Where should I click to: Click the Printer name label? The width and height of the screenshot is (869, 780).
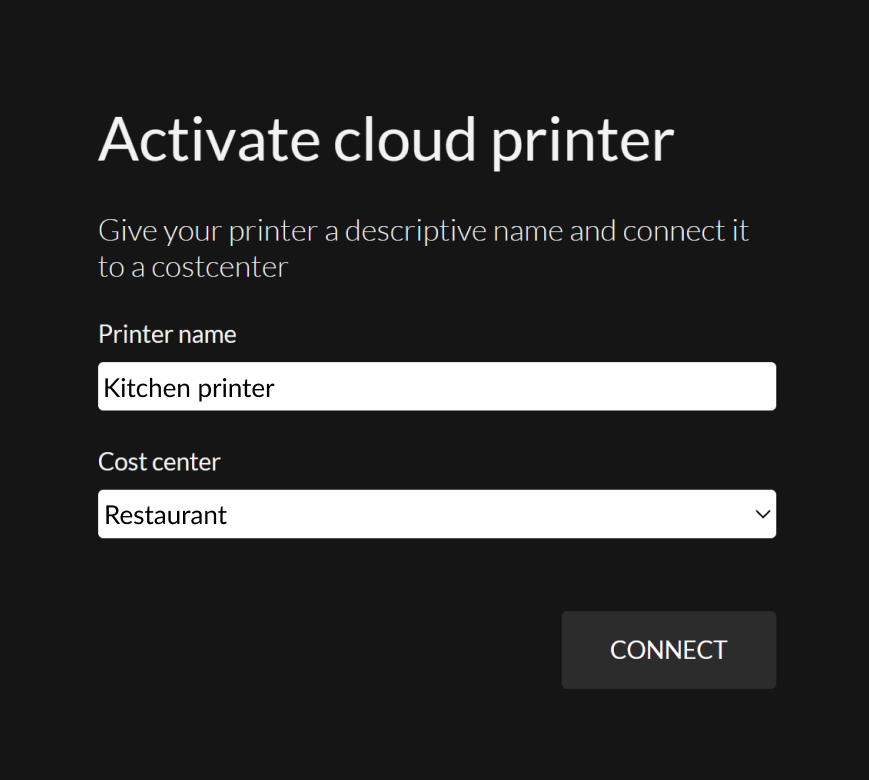[167, 334]
